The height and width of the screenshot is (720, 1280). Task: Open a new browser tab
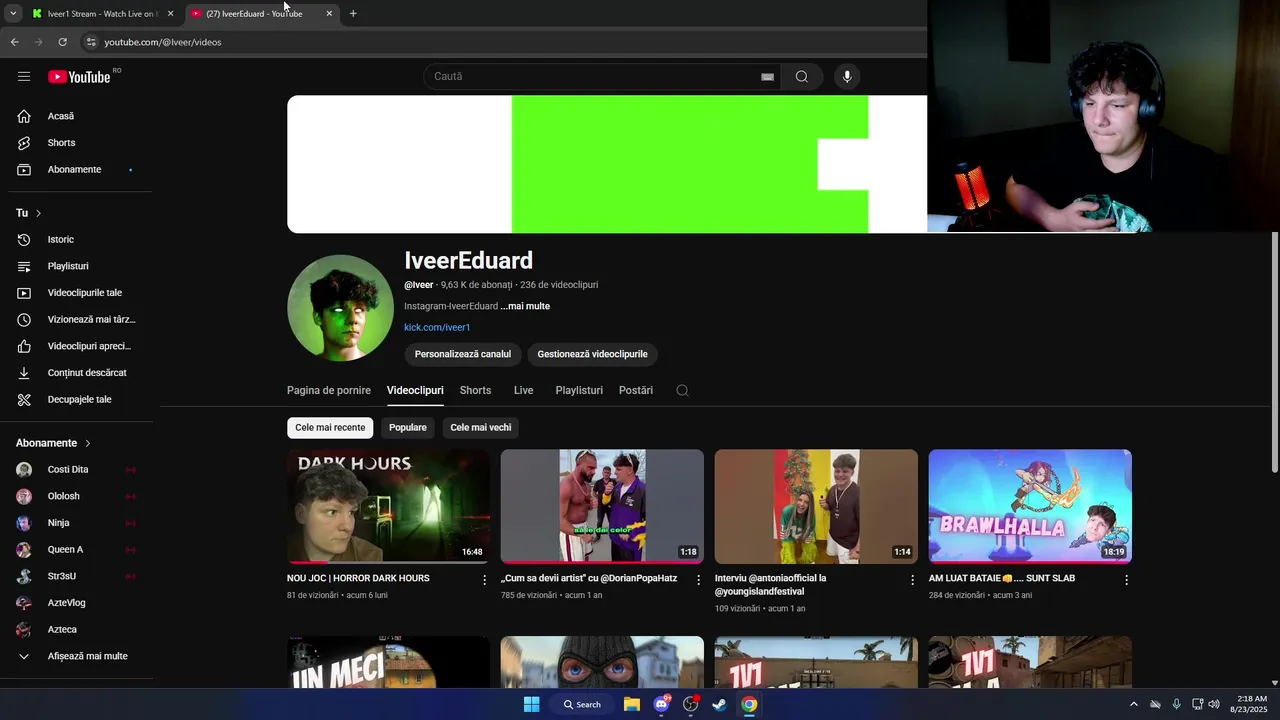pyautogui.click(x=353, y=14)
